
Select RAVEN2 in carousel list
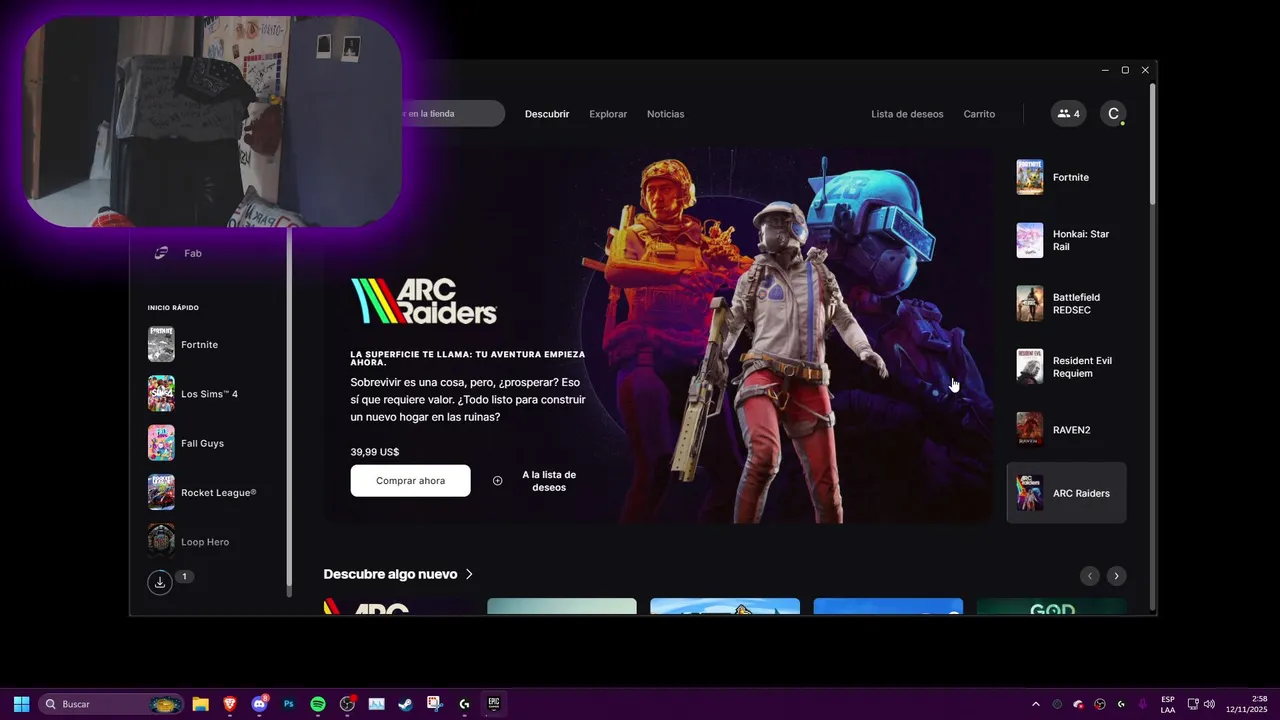tap(1066, 430)
